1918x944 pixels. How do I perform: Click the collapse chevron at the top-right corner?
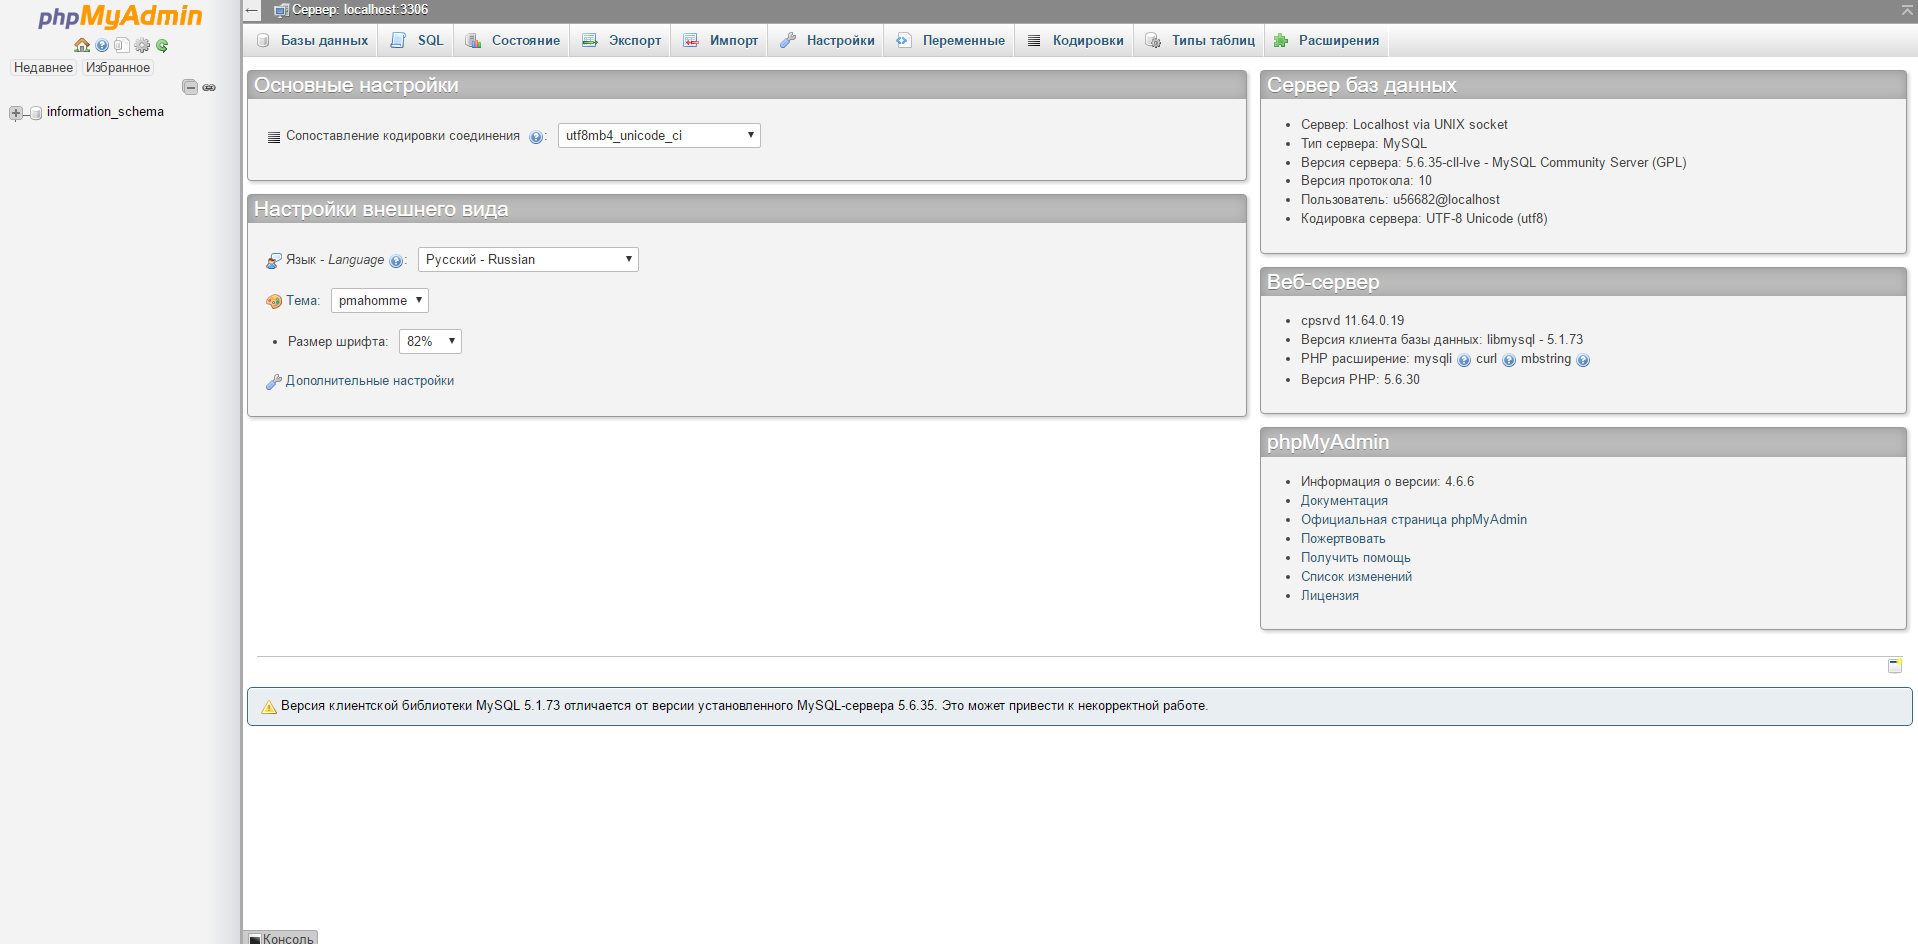(x=1907, y=10)
